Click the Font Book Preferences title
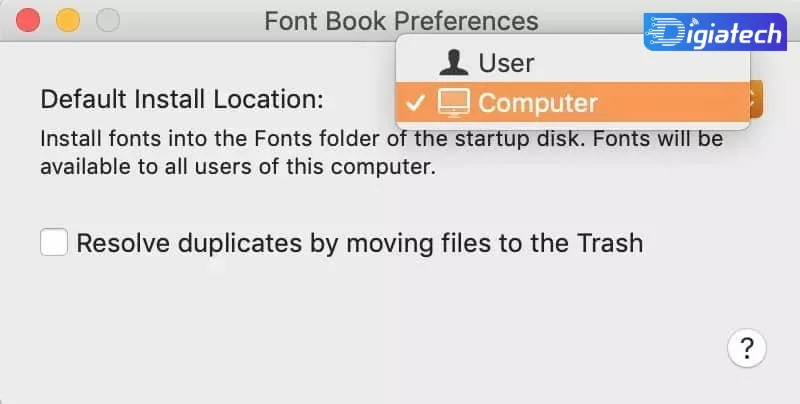The width and height of the screenshot is (800, 404). [401, 21]
